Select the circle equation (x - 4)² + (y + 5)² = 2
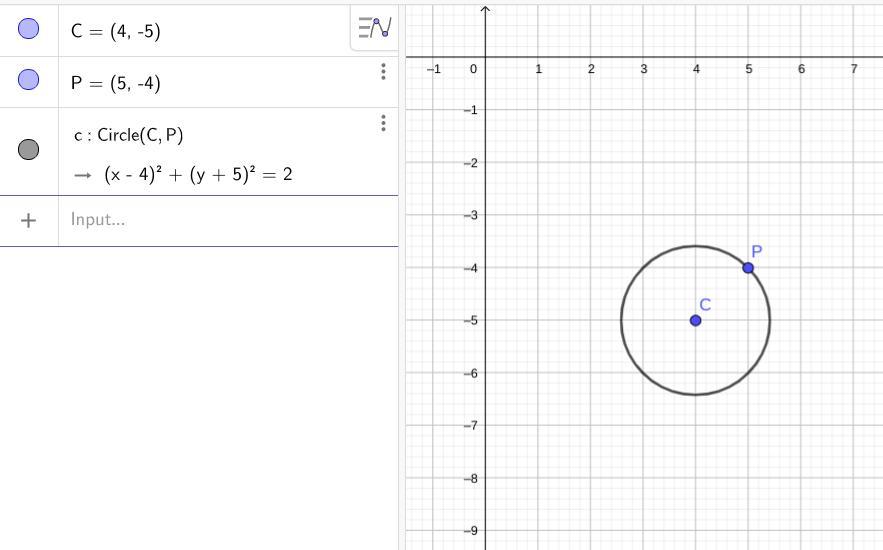 (x=198, y=175)
